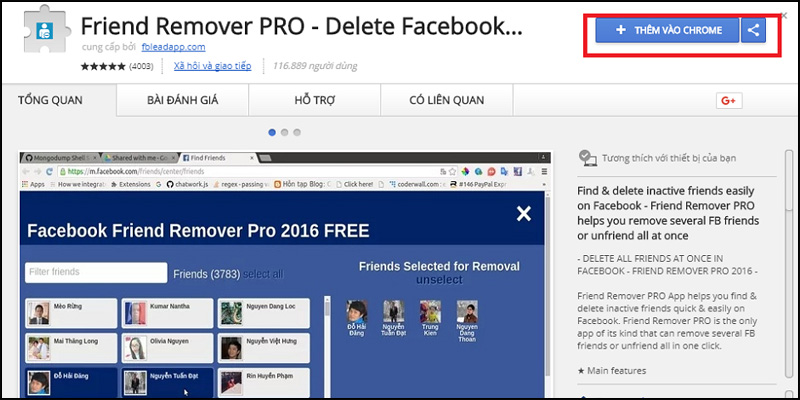Screen dimensions: 800x400
Task: Click the unselect link
Action: point(439,280)
